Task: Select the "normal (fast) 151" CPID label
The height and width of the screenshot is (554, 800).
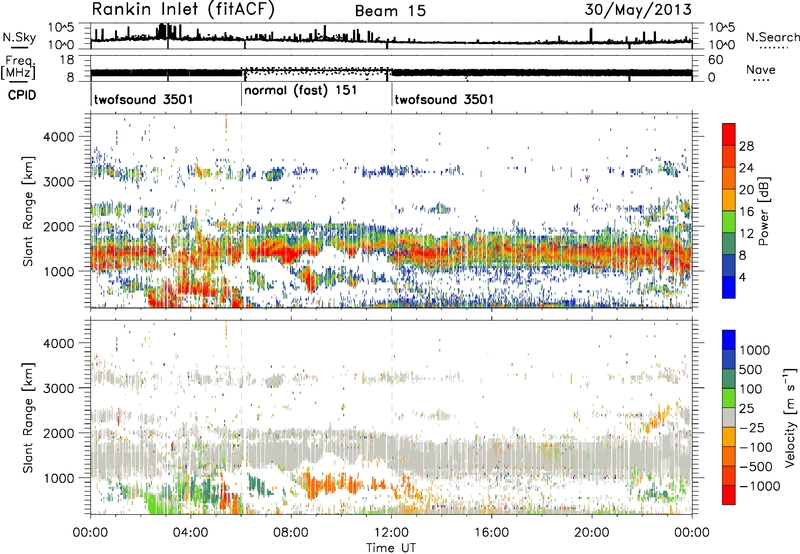Action: point(301,91)
